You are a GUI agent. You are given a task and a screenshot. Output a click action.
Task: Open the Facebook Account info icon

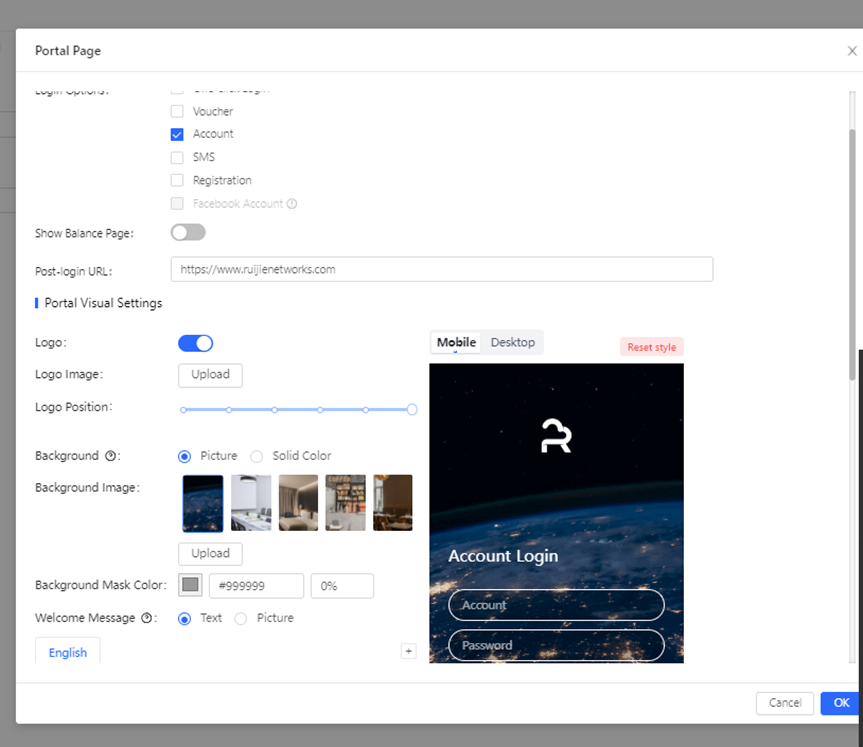292,204
